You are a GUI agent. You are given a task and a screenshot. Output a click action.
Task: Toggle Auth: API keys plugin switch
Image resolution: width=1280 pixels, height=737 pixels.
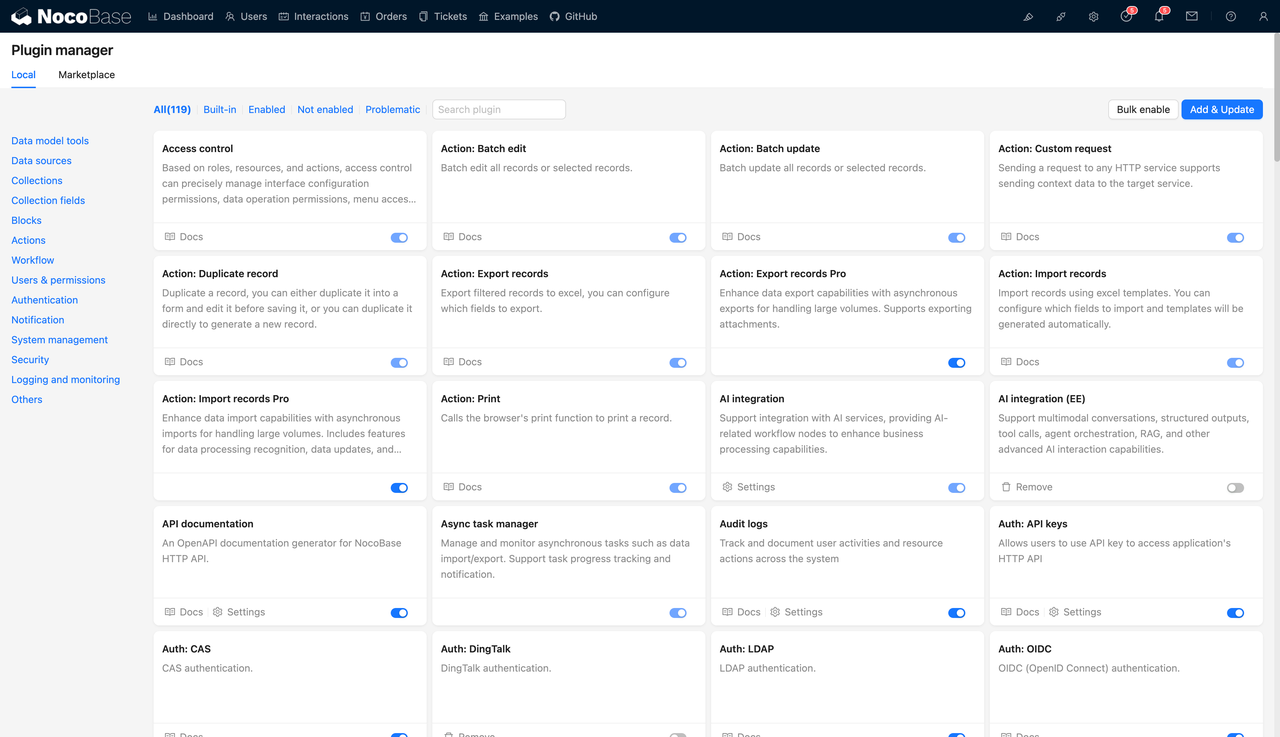(1235, 613)
